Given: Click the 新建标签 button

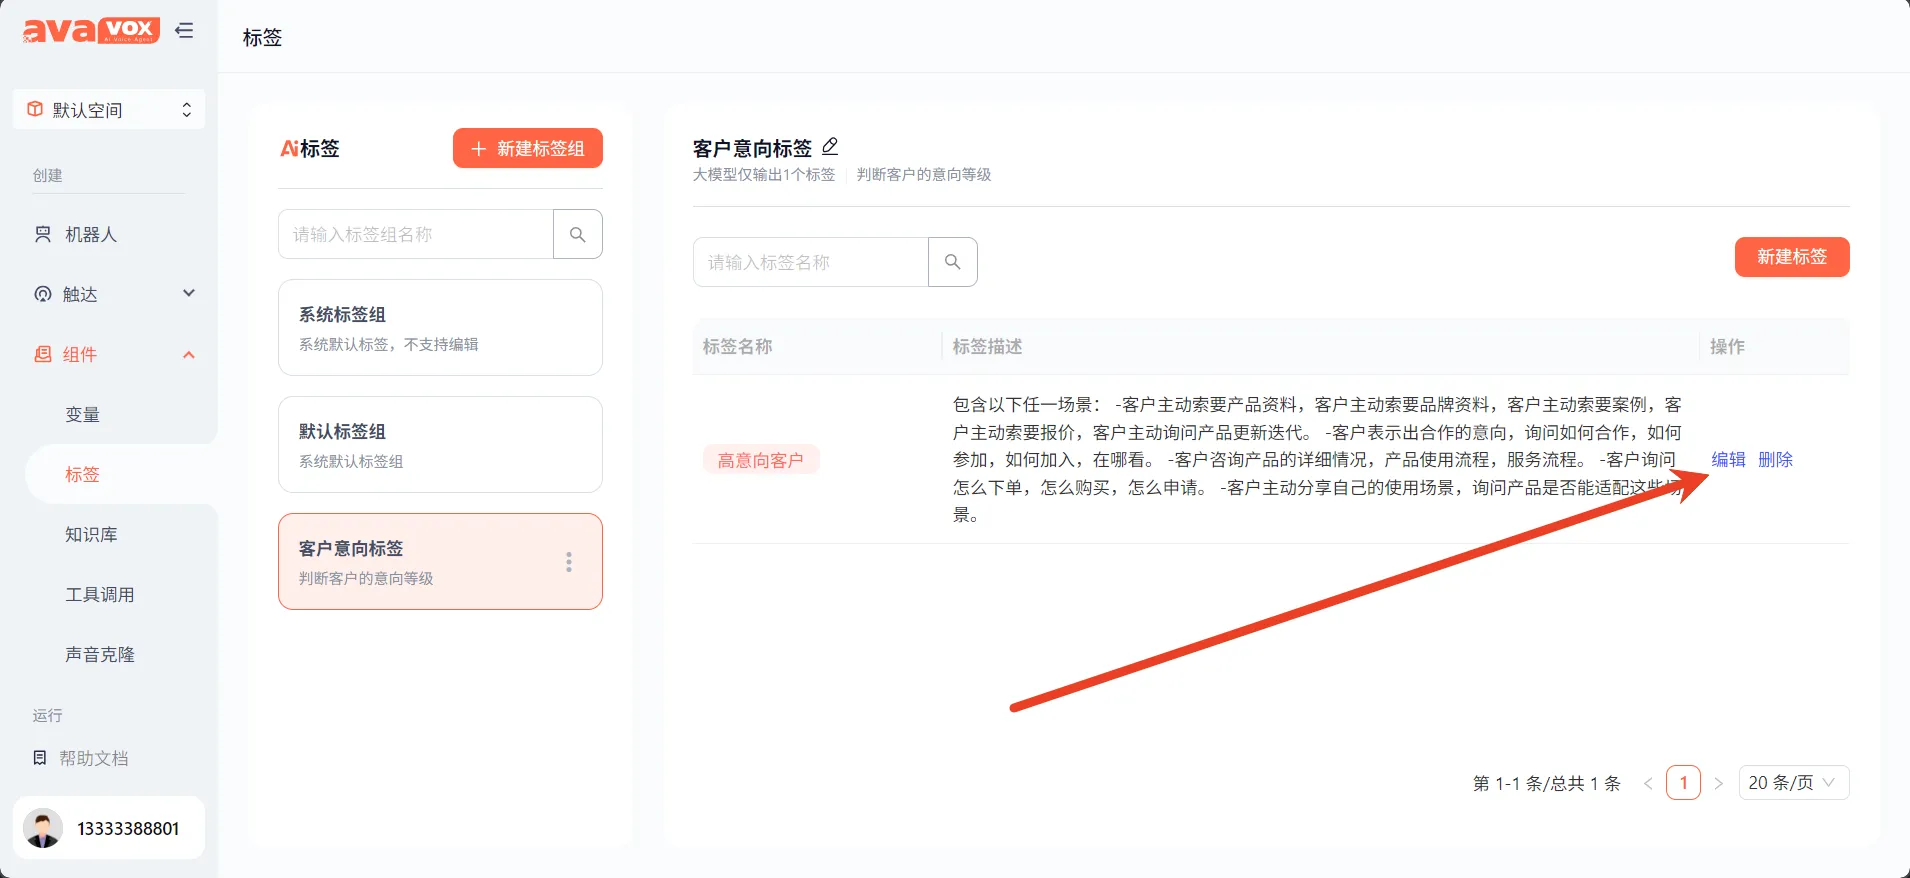Looking at the screenshot, I should tap(1791, 257).
